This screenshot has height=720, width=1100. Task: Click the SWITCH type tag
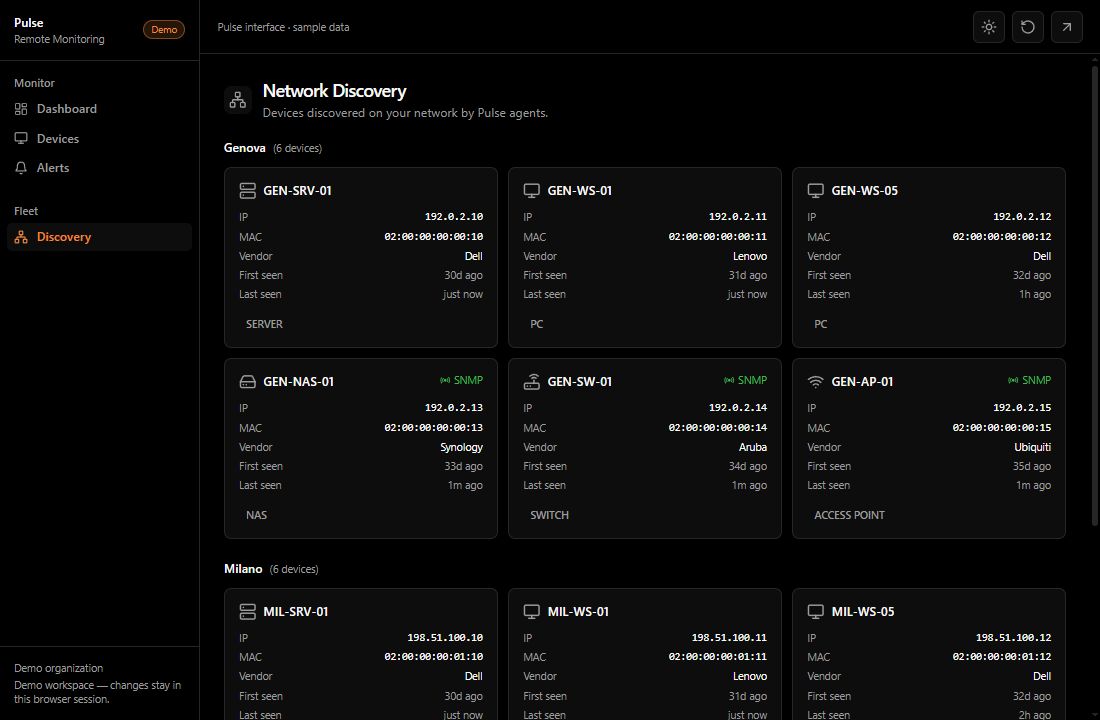click(549, 515)
